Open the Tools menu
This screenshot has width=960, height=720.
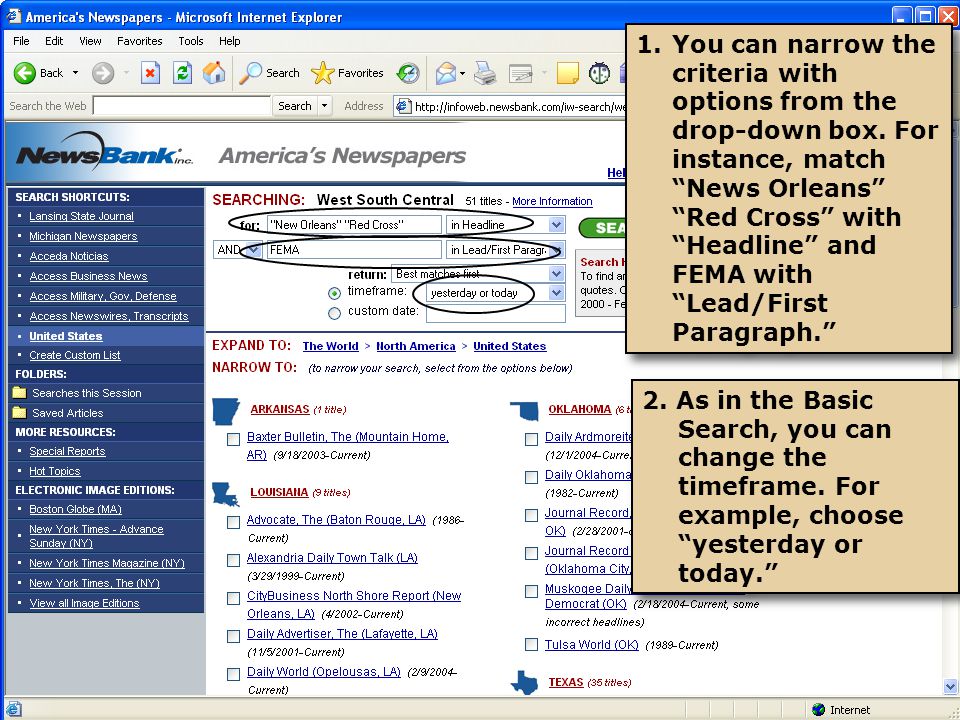[190, 41]
